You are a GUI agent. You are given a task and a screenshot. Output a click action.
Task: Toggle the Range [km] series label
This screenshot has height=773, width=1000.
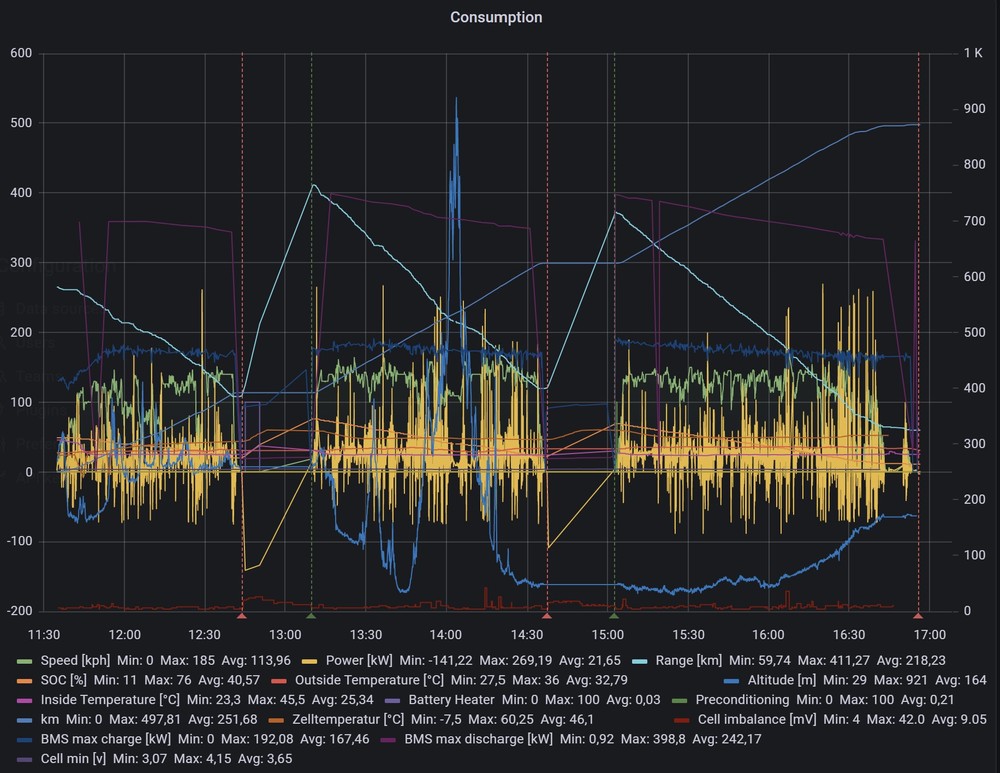(688, 661)
